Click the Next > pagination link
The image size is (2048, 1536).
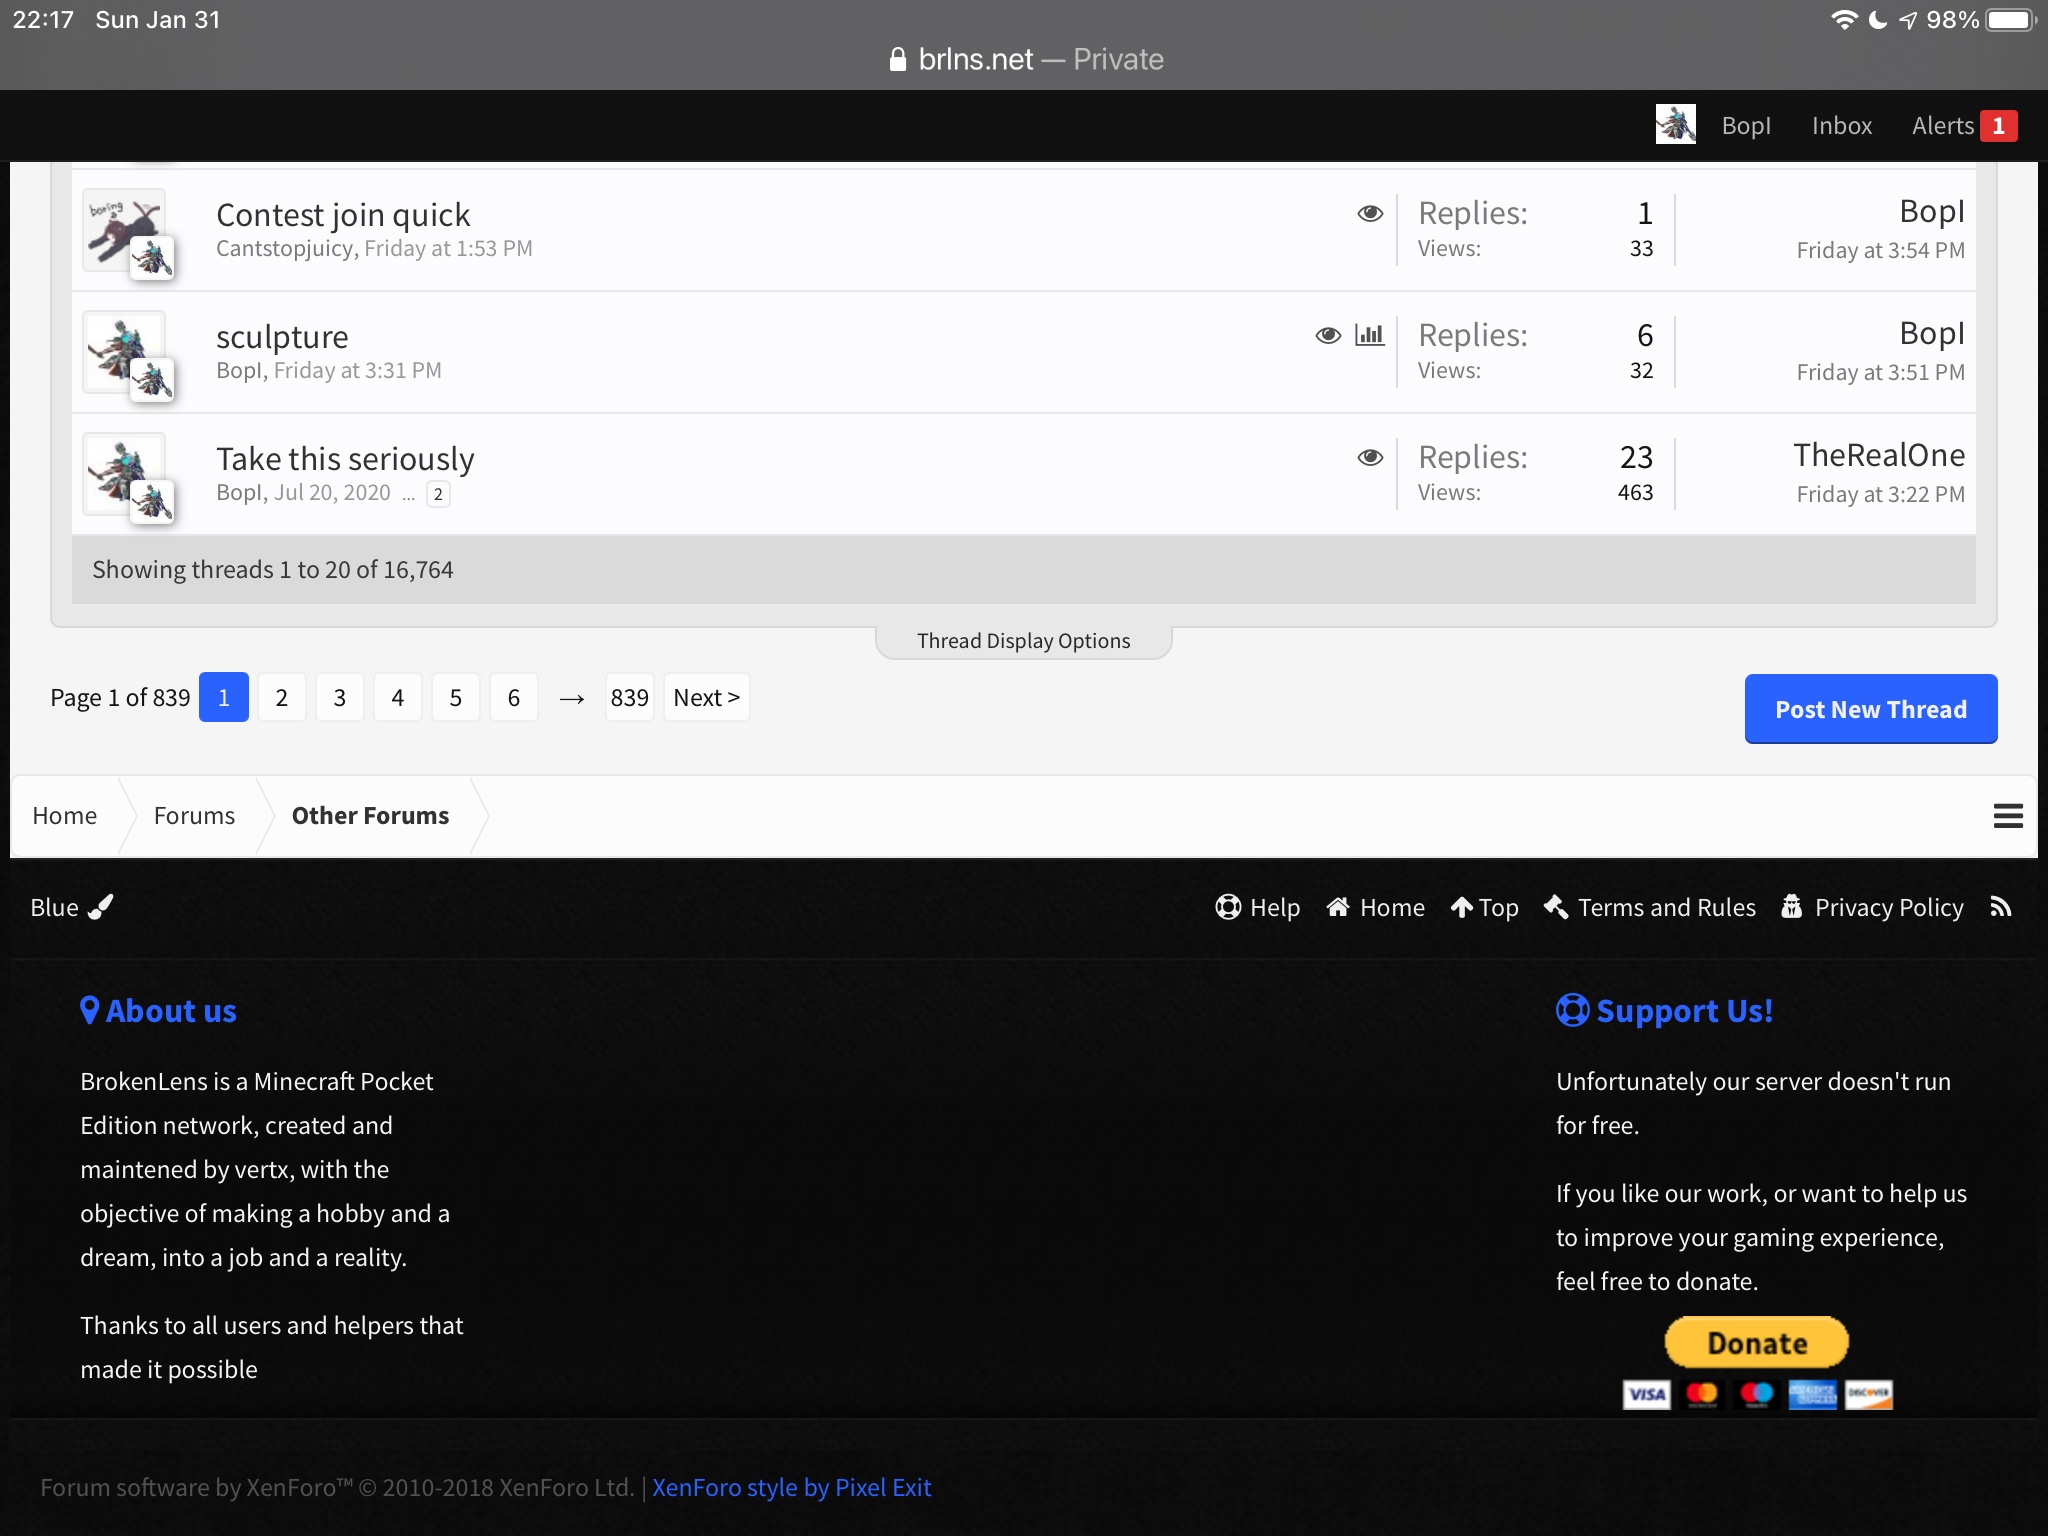[x=707, y=697]
